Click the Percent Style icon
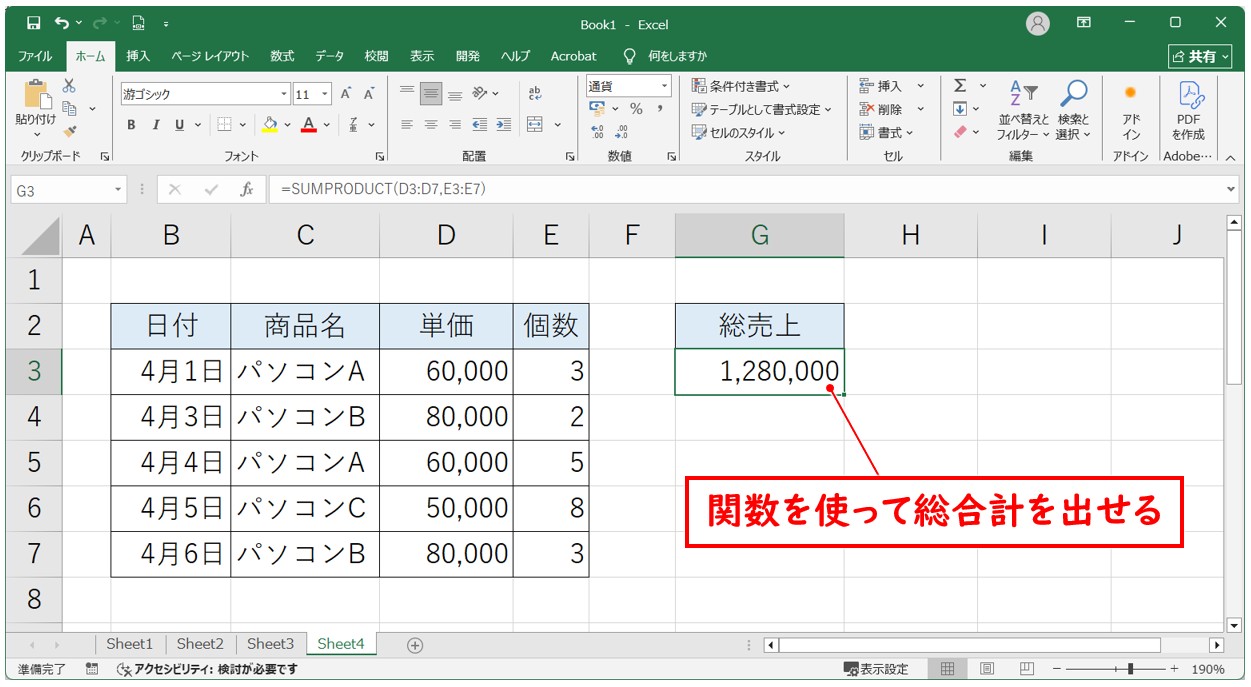 pyautogui.click(x=636, y=109)
